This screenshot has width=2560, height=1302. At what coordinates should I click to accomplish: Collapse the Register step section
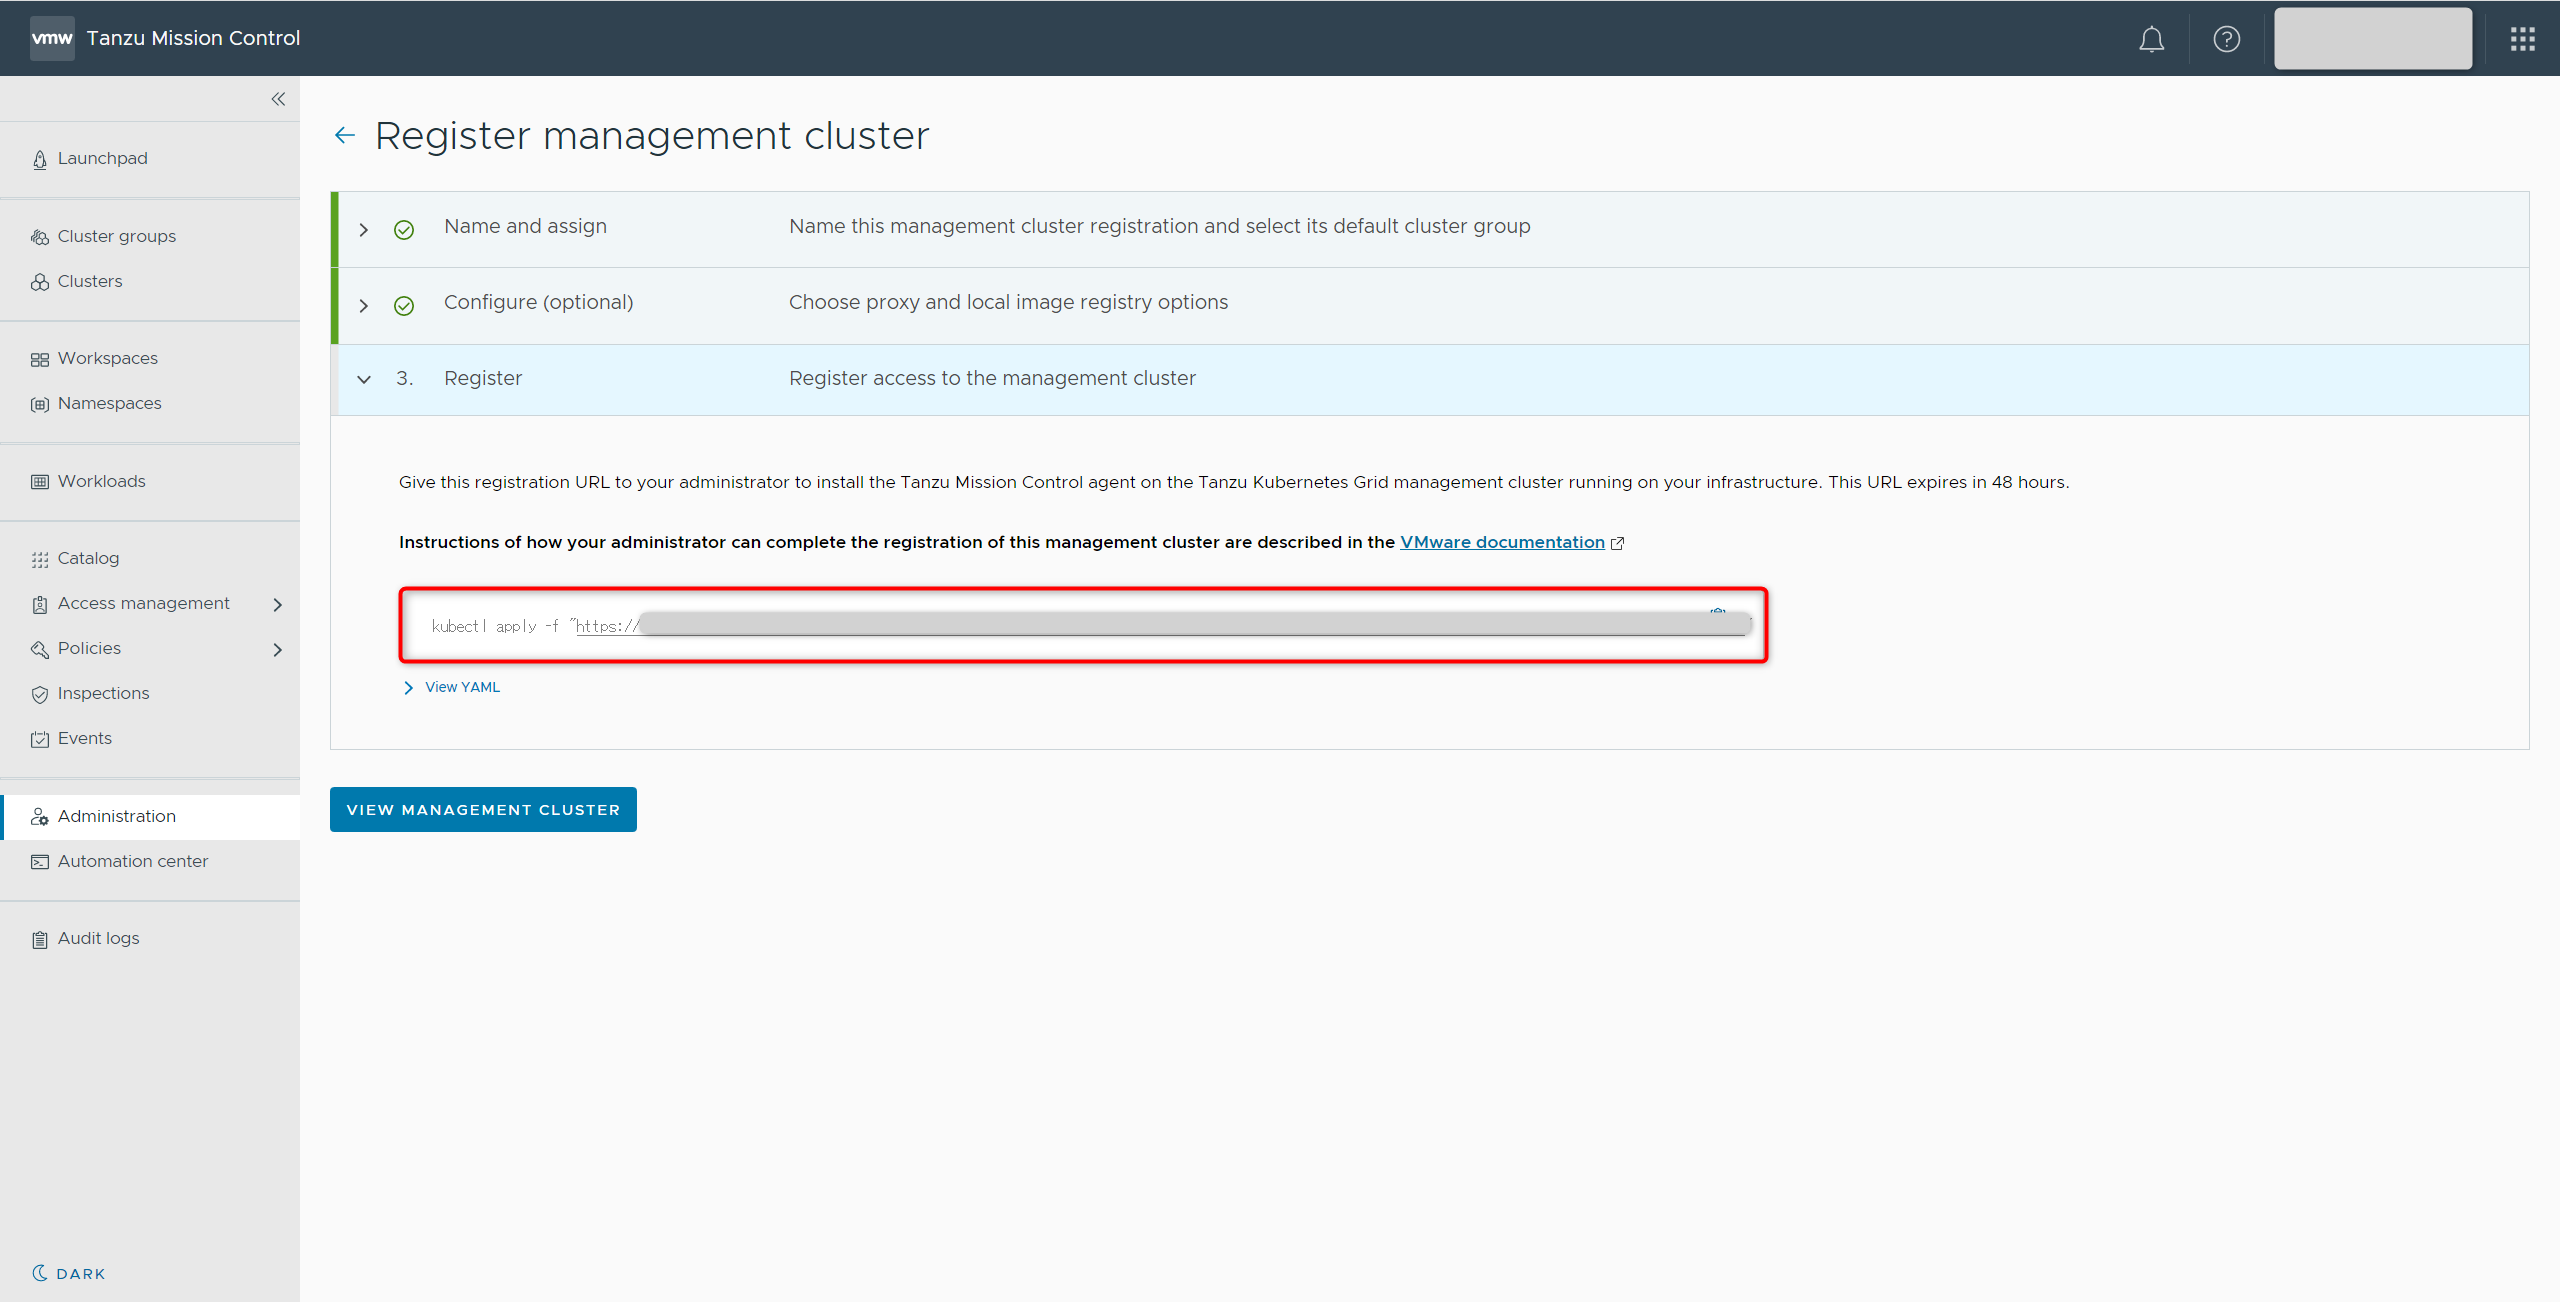click(x=364, y=380)
